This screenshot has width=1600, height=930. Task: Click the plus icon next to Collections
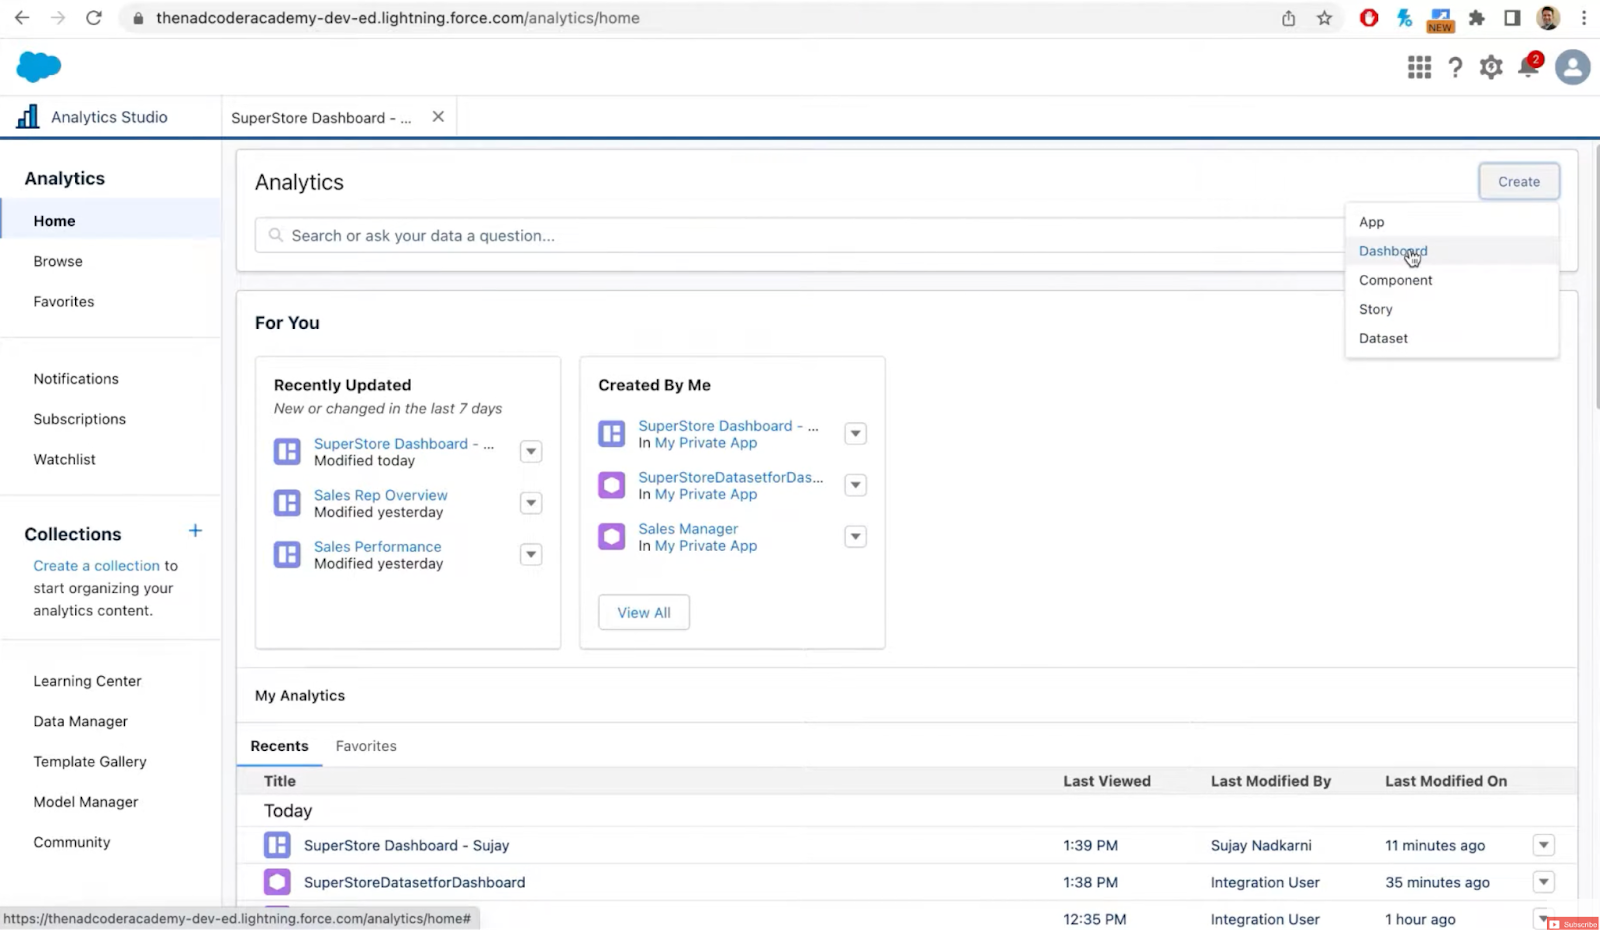tap(195, 531)
